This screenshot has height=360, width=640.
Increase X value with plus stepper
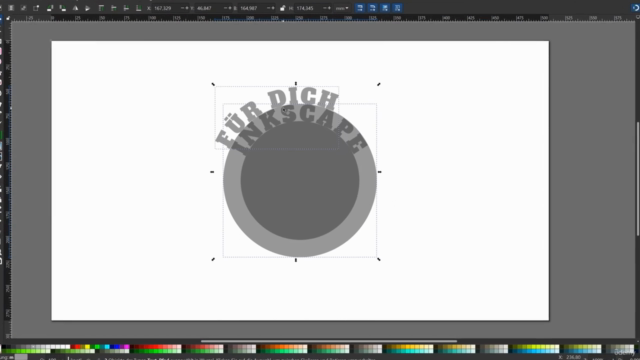pyautogui.click(x=187, y=8)
